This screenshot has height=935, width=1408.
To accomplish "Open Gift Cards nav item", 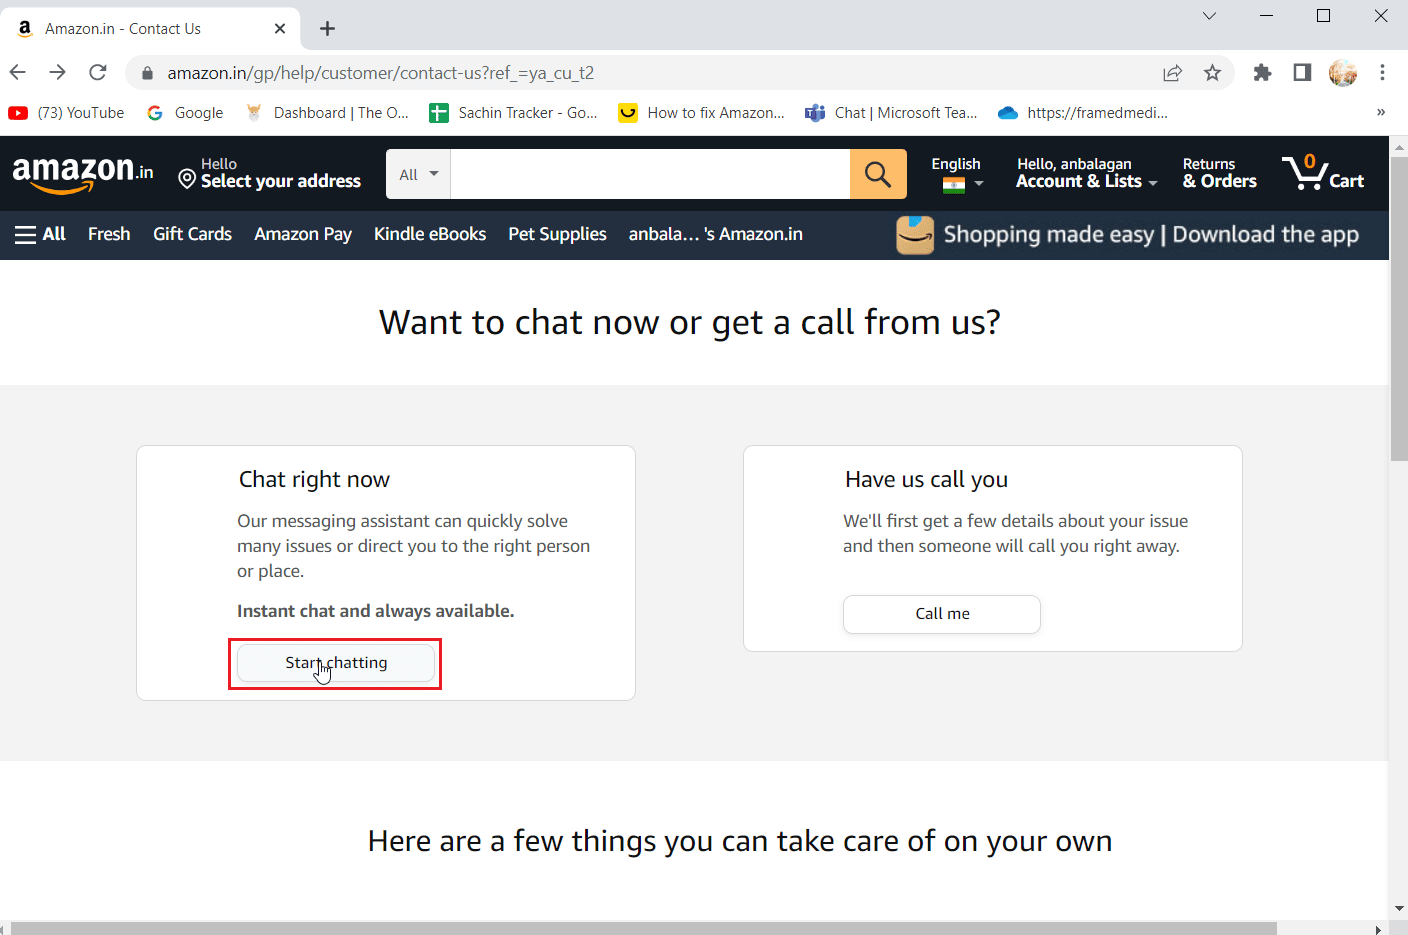I will [192, 234].
